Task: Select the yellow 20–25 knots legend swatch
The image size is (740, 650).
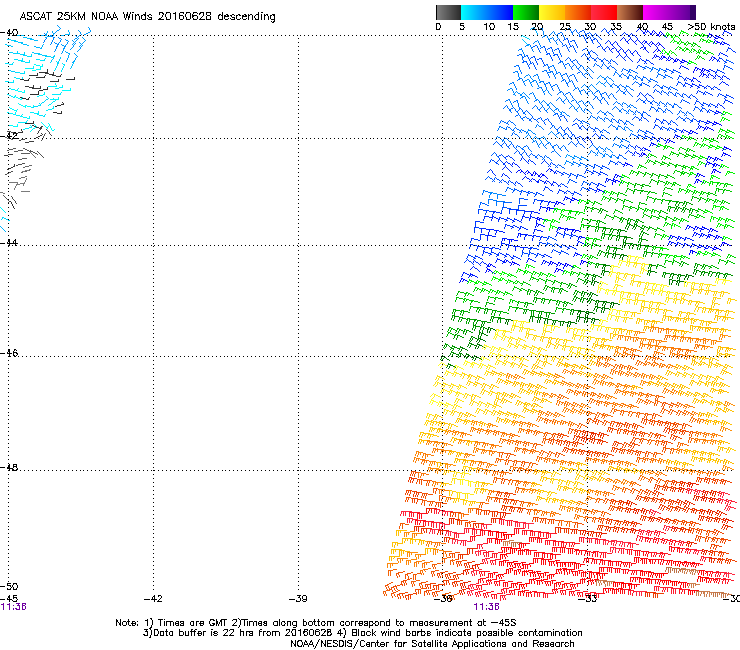Action: click(x=552, y=12)
